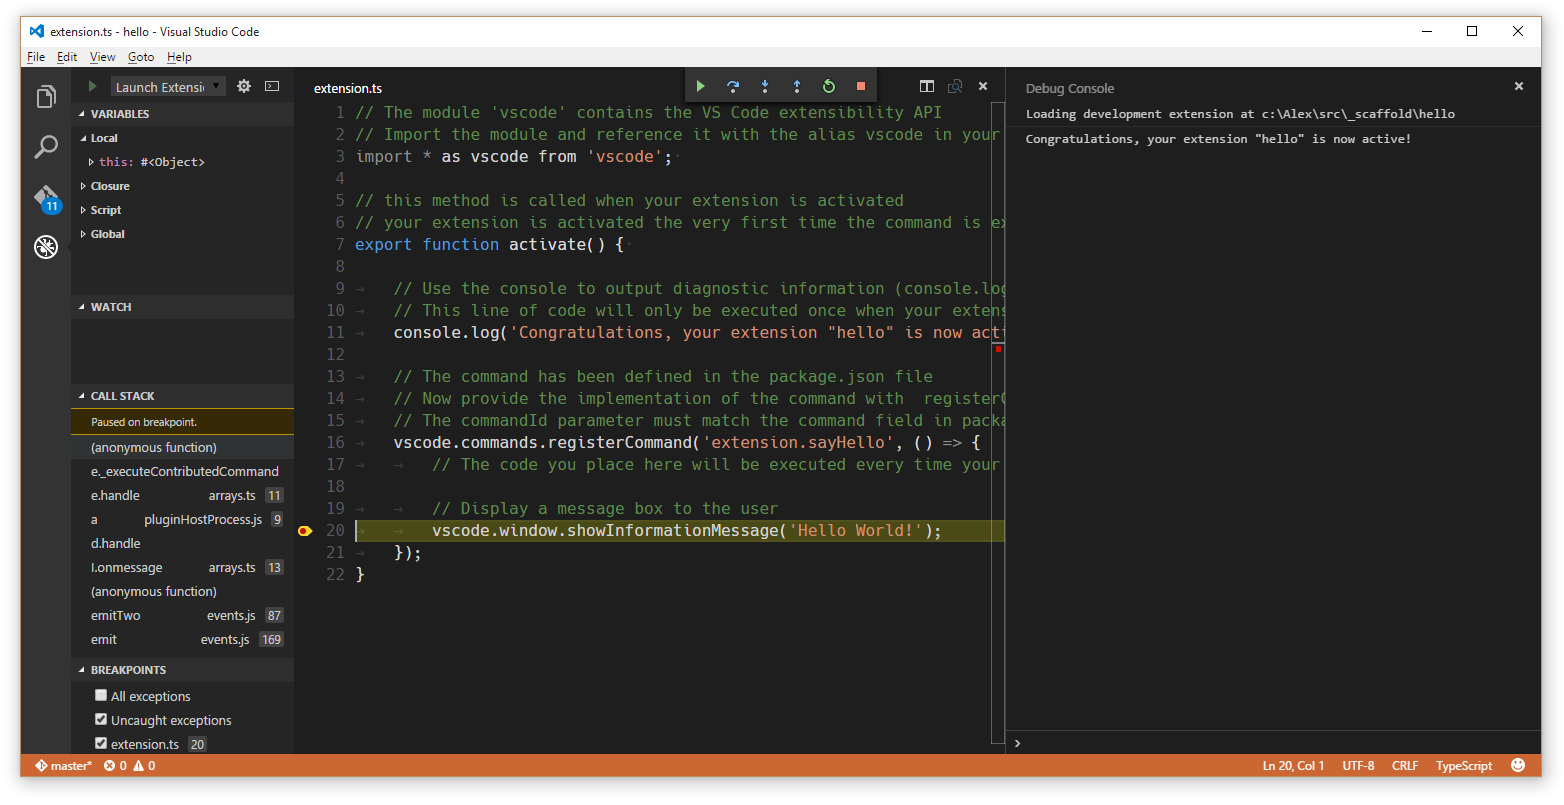The width and height of the screenshot is (1564, 805).
Task: Click the Continue debugging button
Action: tap(701, 87)
